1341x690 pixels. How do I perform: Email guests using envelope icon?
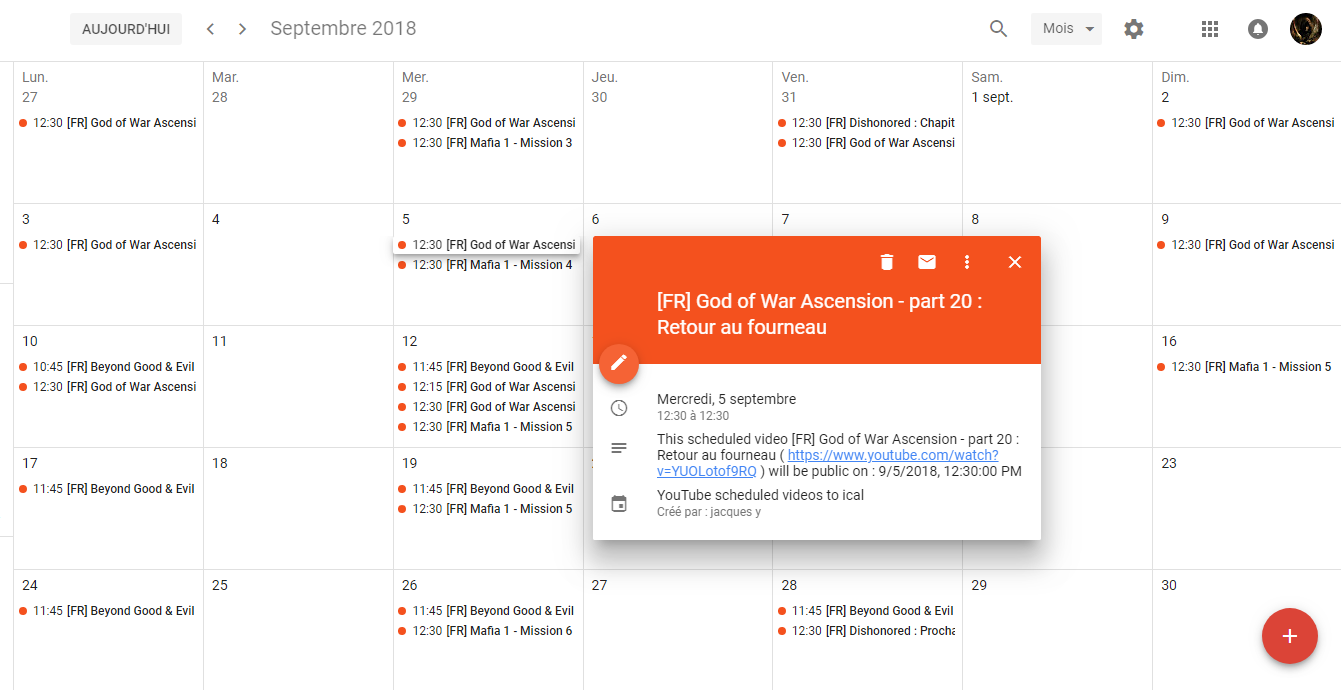coord(927,262)
